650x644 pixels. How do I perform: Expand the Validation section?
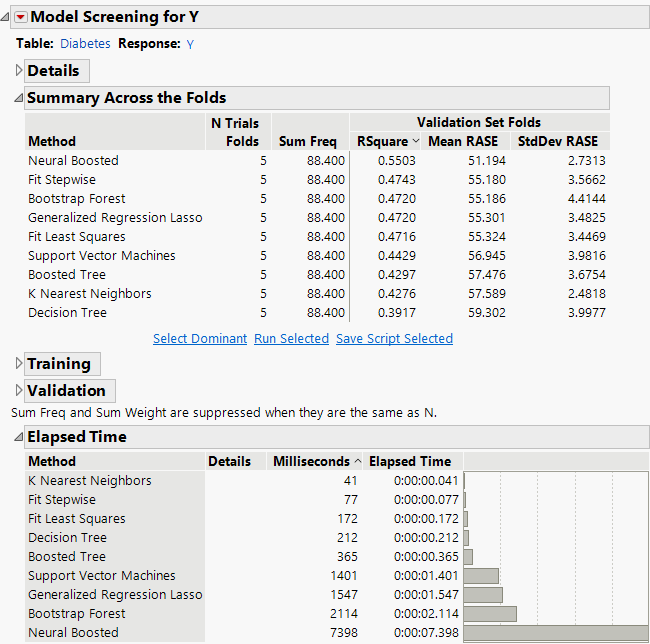click(18, 391)
